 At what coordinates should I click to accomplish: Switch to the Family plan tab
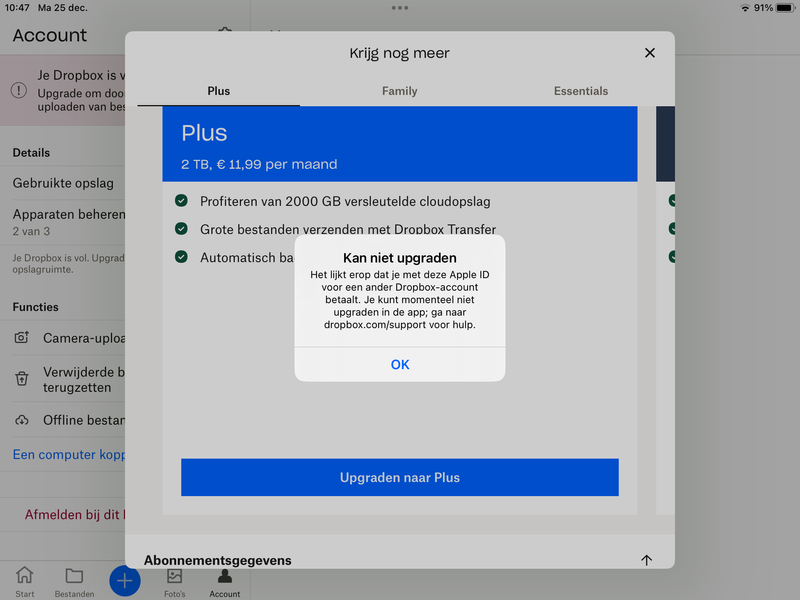[x=399, y=91]
